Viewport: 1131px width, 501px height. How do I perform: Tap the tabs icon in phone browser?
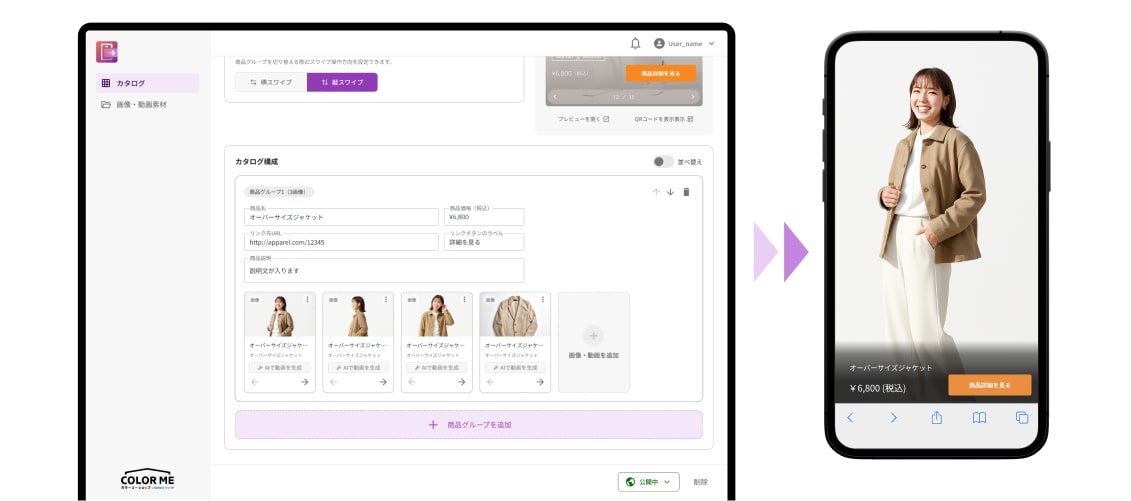coord(1021,418)
